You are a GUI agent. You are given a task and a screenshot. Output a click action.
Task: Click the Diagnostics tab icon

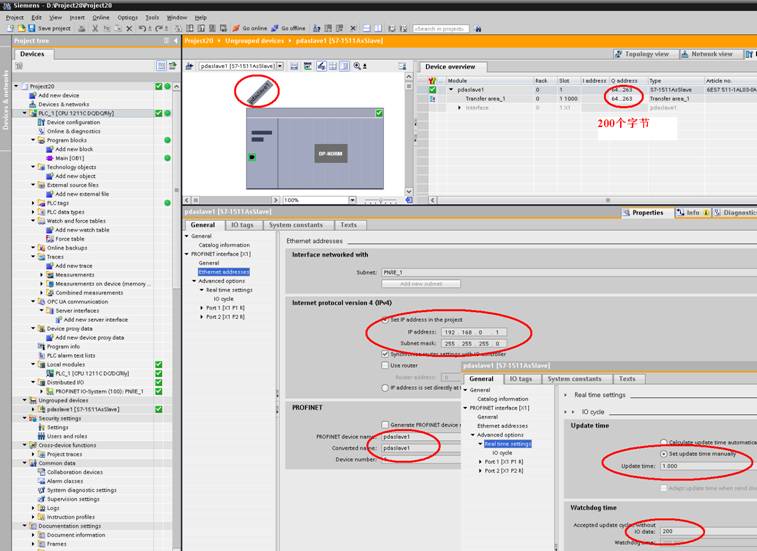click(x=718, y=212)
